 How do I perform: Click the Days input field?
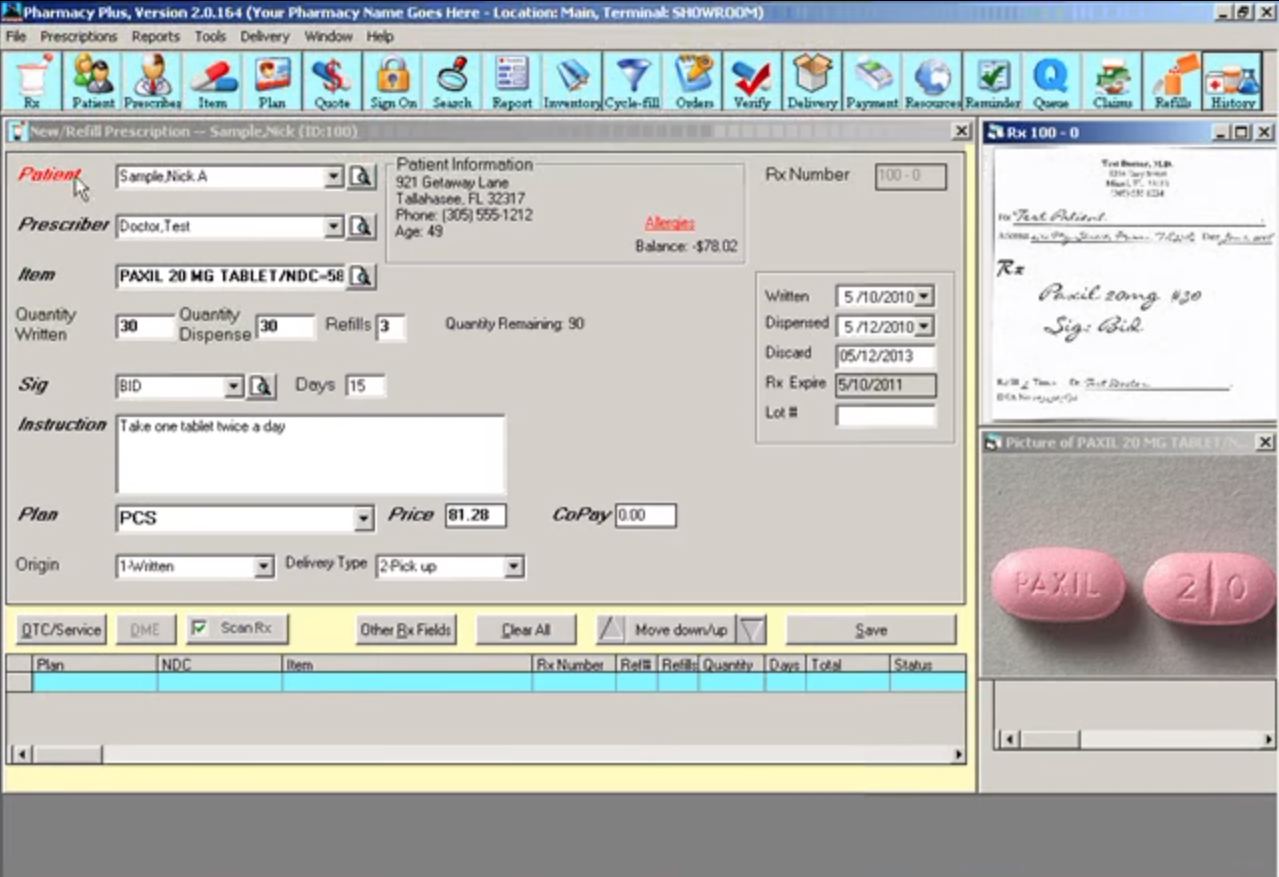(x=365, y=386)
